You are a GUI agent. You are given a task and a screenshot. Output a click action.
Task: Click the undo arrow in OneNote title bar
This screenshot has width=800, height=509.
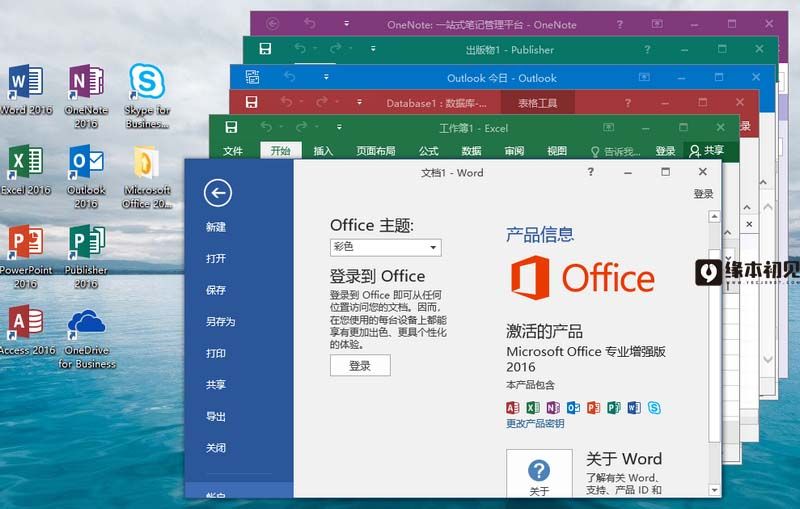tap(310, 23)
